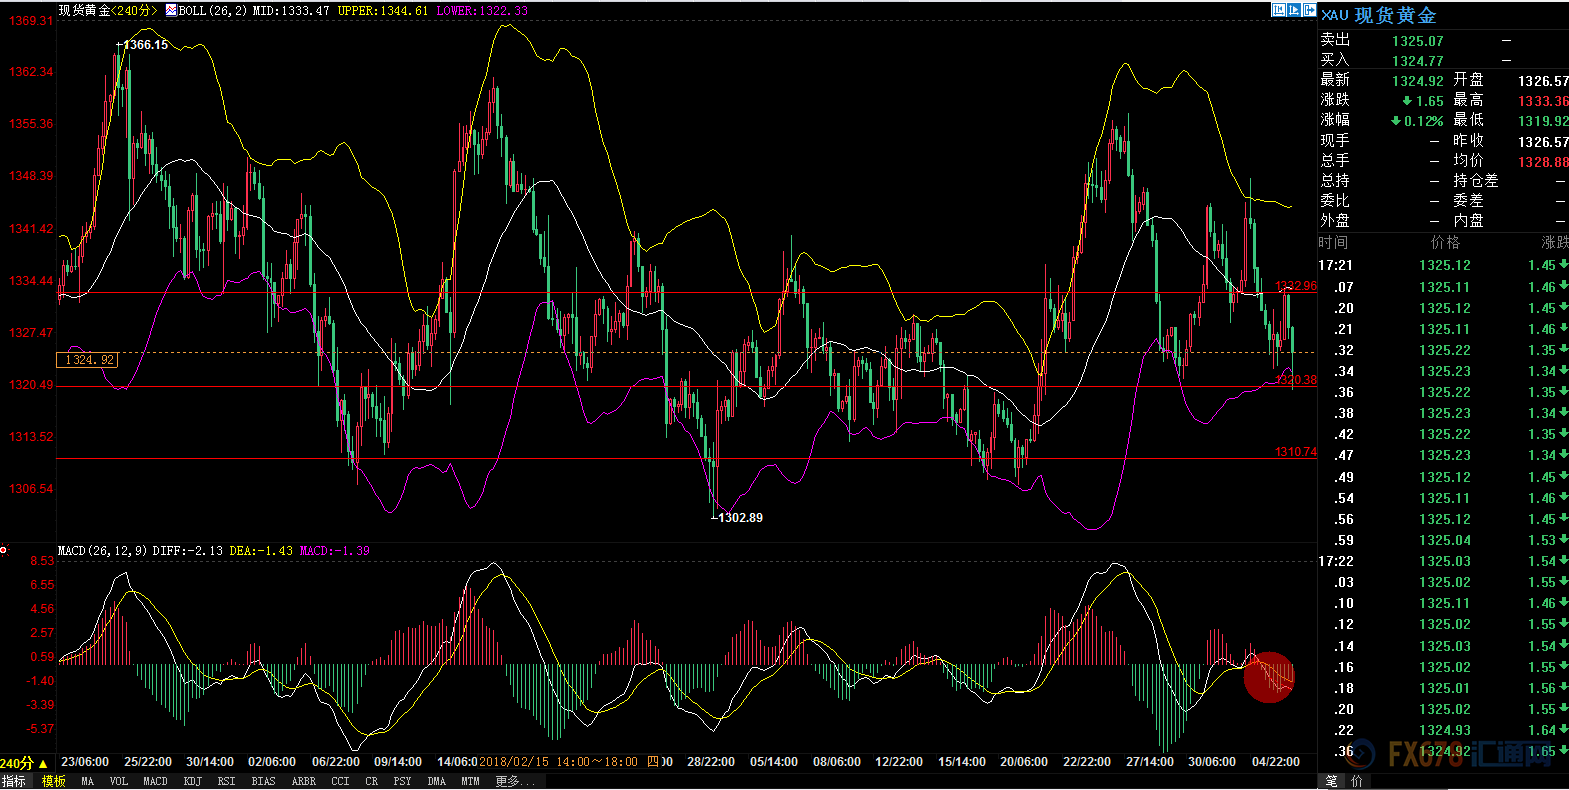The width and height of the screenshot is (1569, 790).
Task: Click the middle blue chart-layout icon at top right
Action: click(1294, 10)
